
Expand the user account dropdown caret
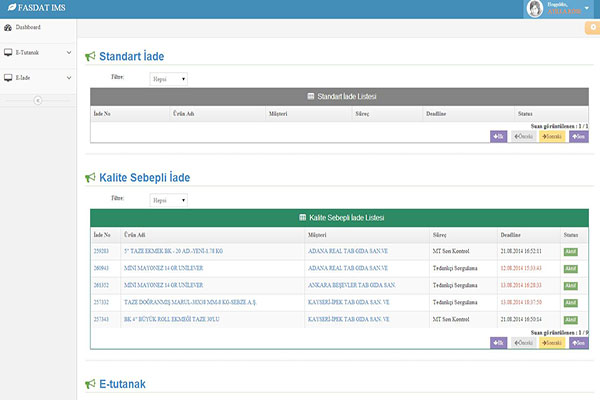click(587, 8)
